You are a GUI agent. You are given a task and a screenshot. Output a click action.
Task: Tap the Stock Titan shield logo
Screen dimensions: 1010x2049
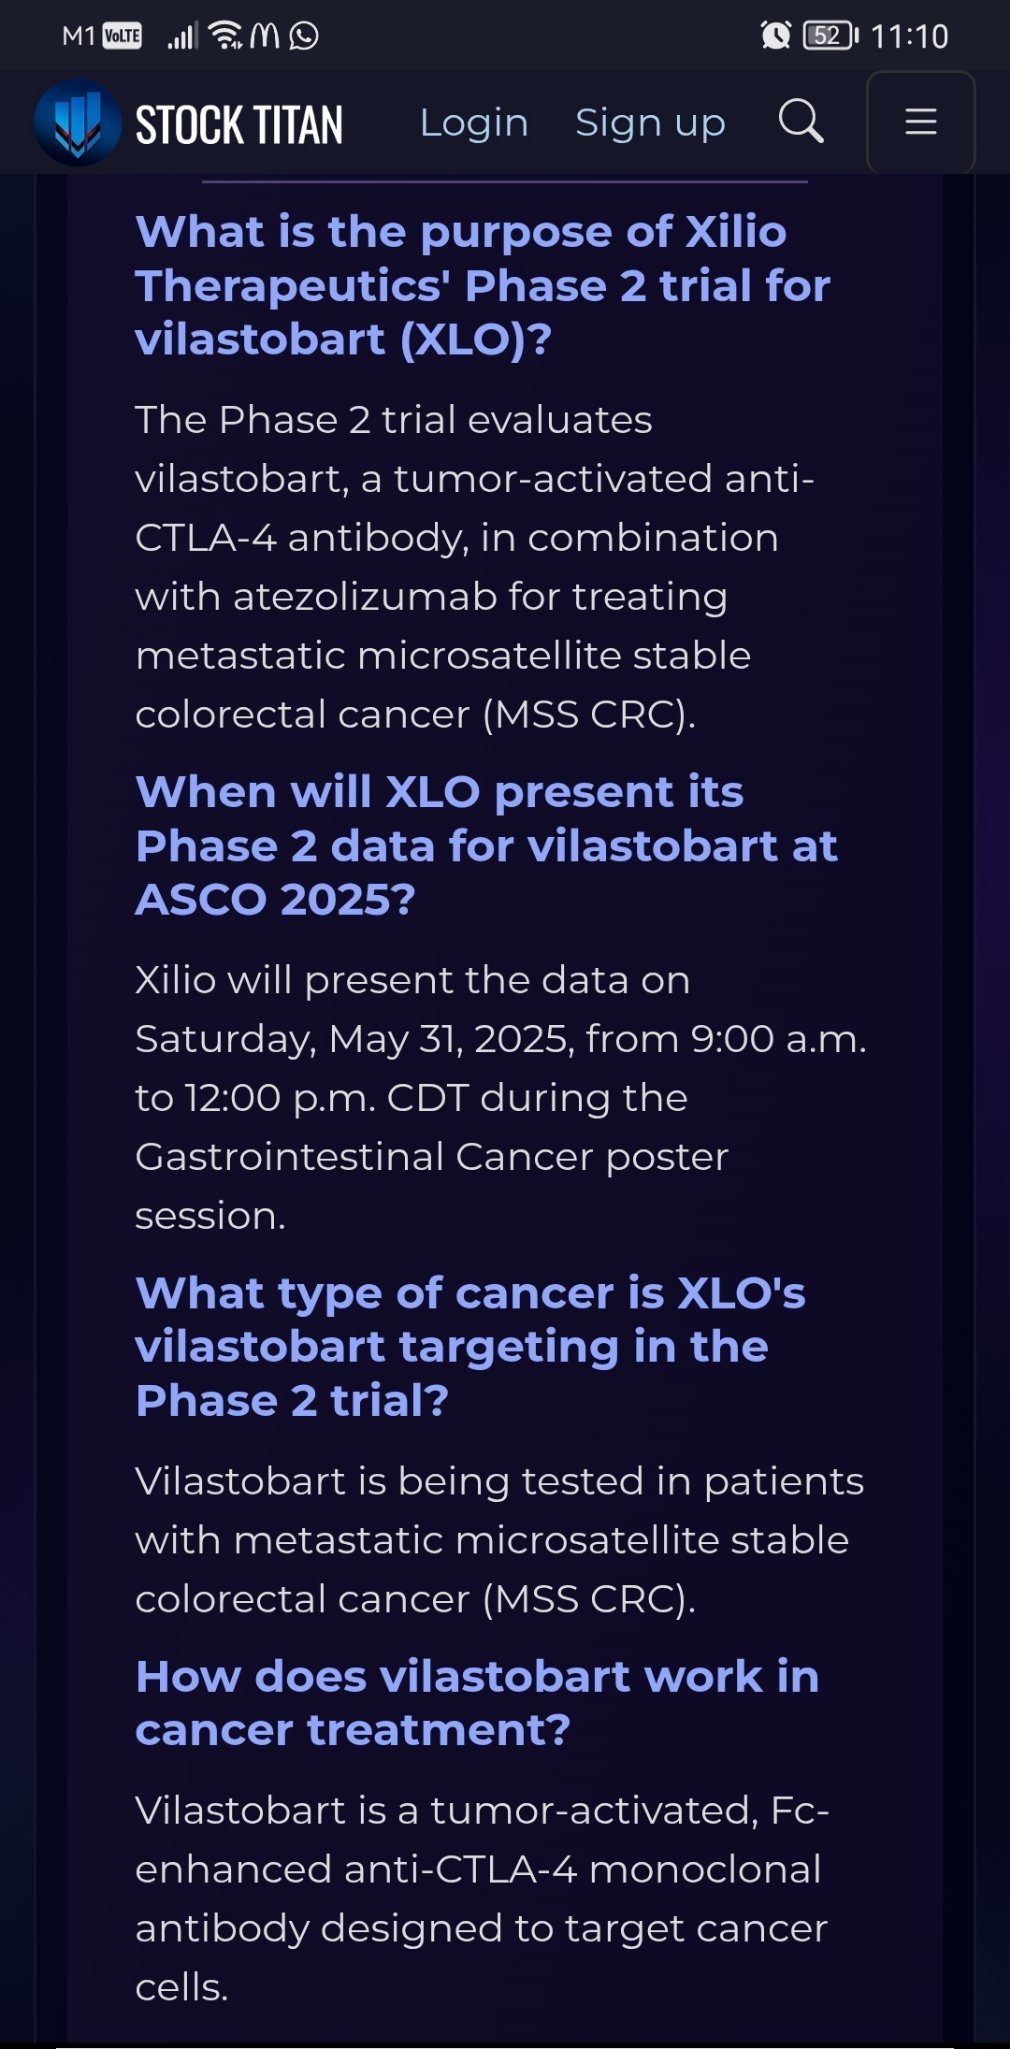click(x=78, y=122)
